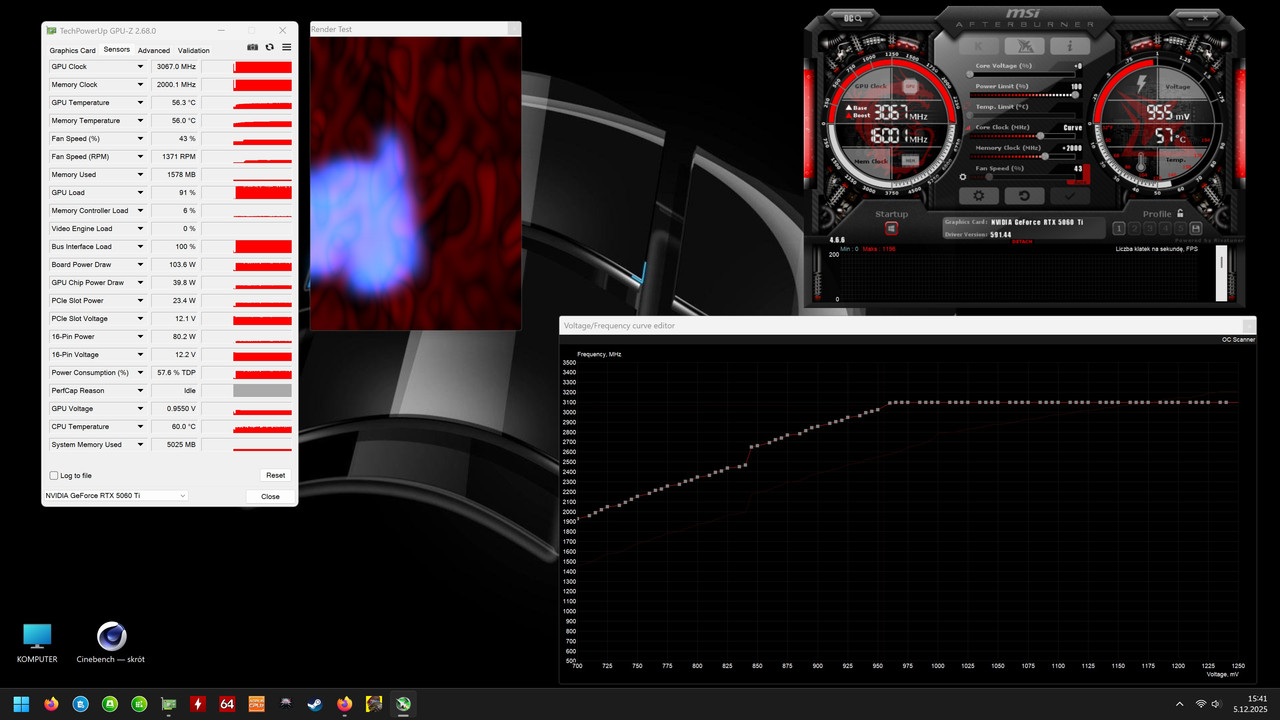Select Afterburner profile slot 2
The image size is (1280, 720).
pos(1136,229)
